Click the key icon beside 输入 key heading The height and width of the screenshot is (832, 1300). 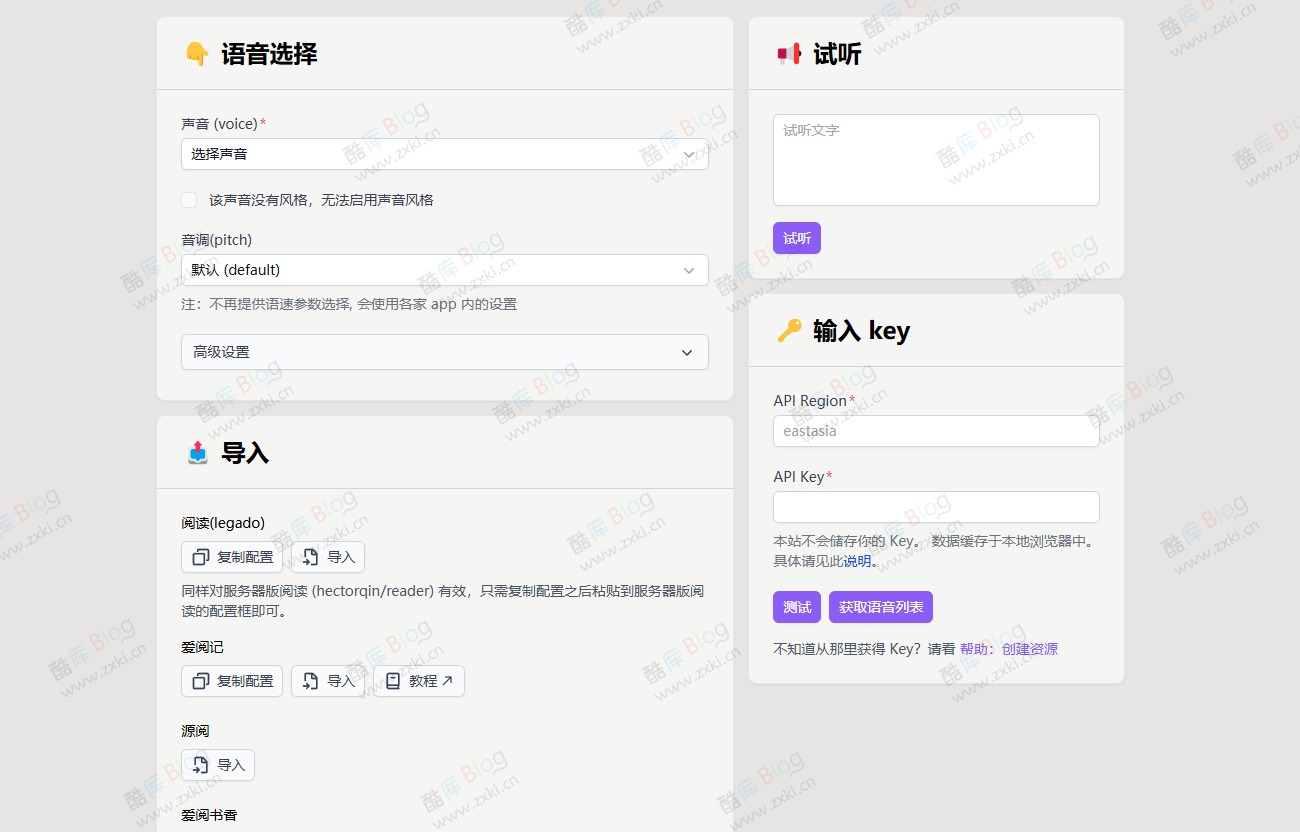point(789,330)
